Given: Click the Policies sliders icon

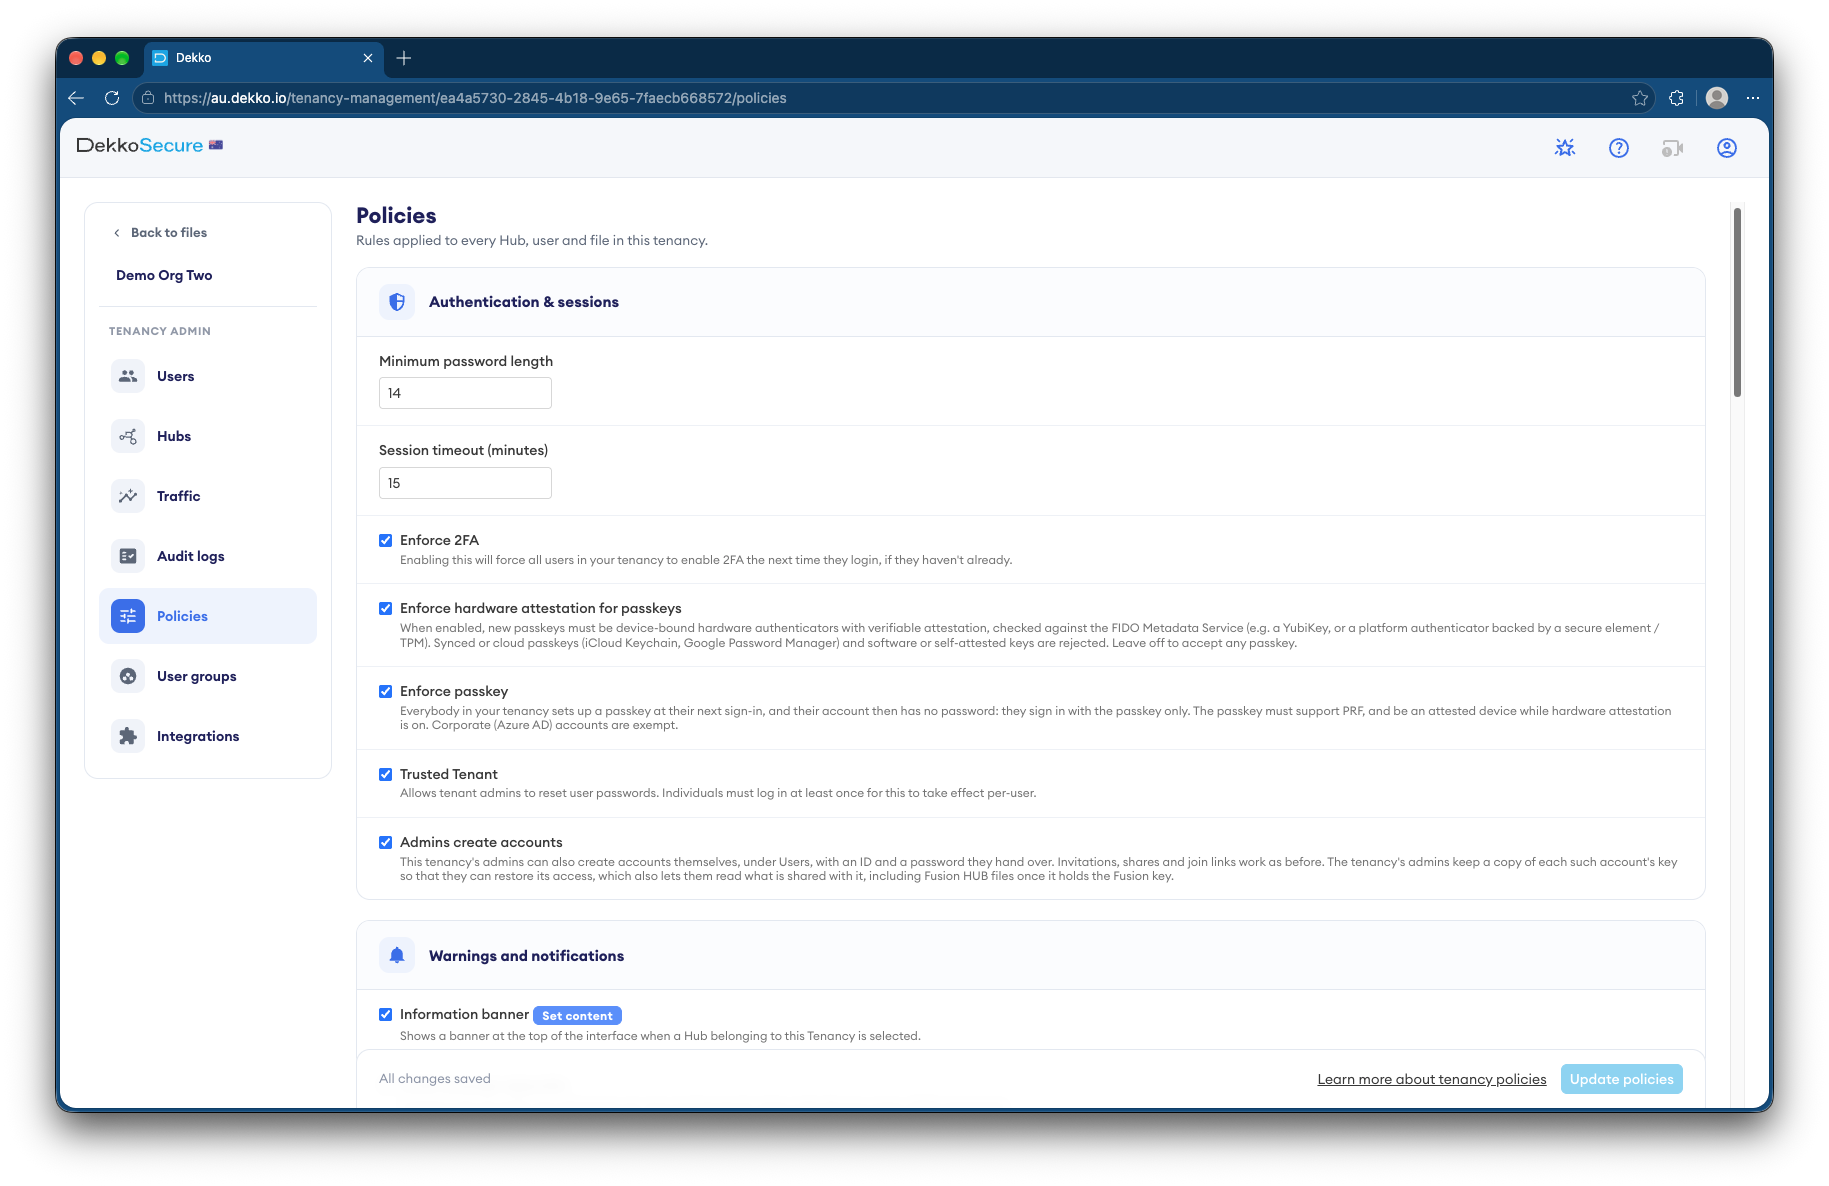Looking at the screenshot, I should point(128,616).
